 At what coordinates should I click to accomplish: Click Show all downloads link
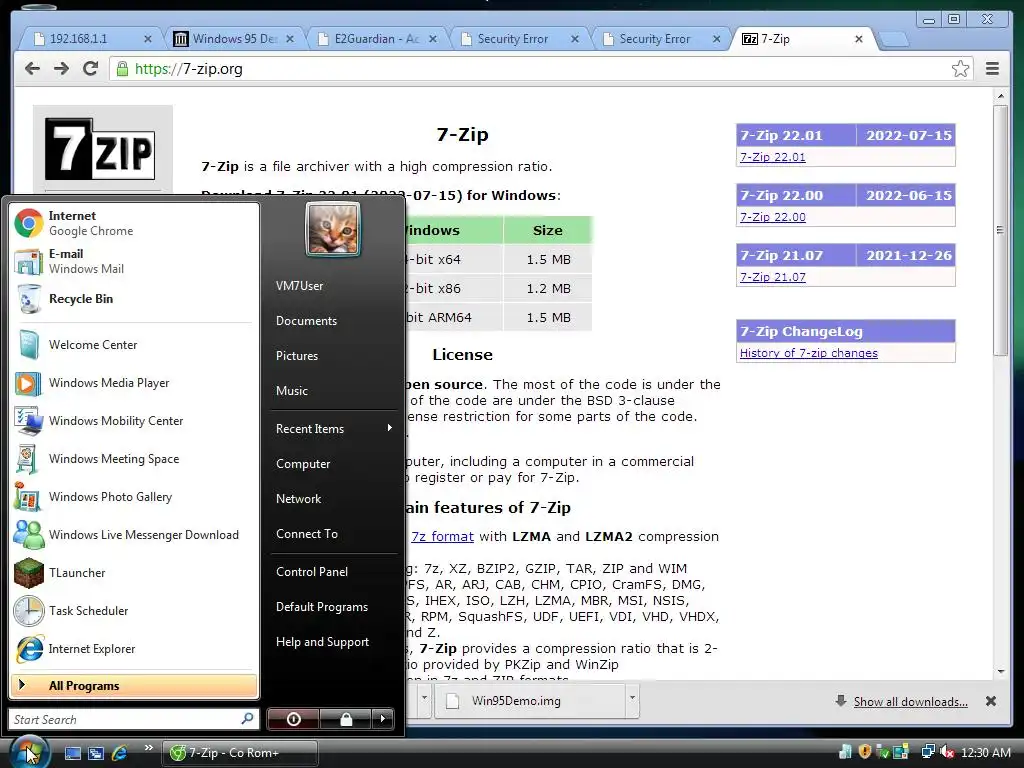[x=910, y=701]
